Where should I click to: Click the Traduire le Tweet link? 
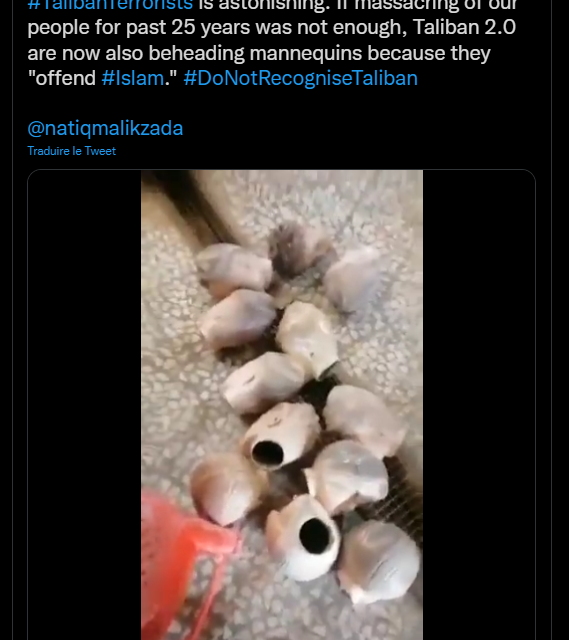pyautogui.click(x=71, y=151)
